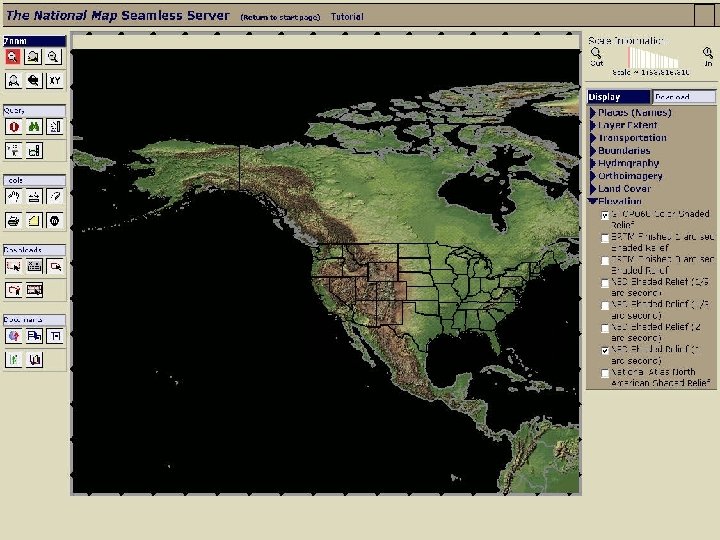Click the book icon in the last toolbar row
Viewport: 720px width, 540px height.
click(34, 360)
